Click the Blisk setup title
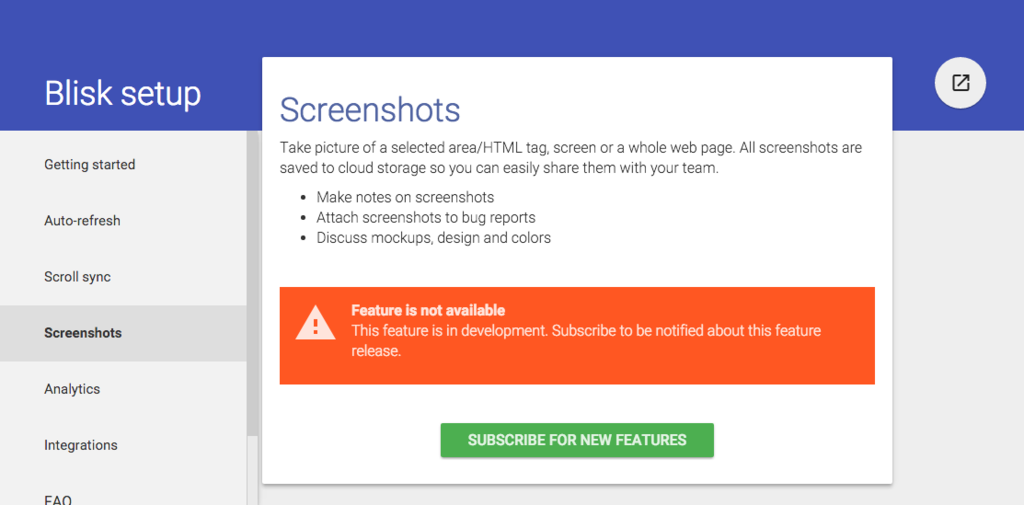Image resolution: width=1024 pixels, height=505 pixels. (122, 93)
